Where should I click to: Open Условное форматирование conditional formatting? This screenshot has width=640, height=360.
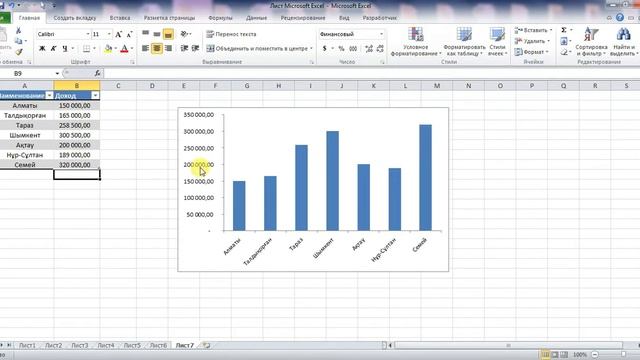tap(416, 41)
